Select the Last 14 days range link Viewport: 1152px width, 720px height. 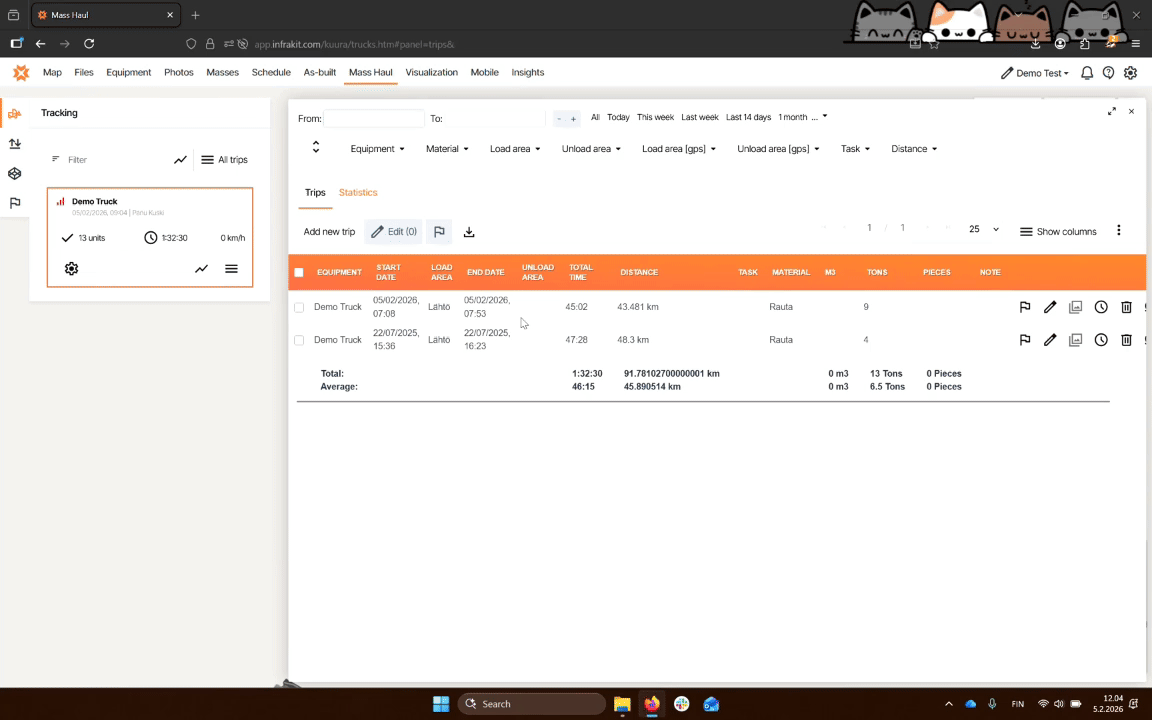pyautogui.click(x=748, y=118)
